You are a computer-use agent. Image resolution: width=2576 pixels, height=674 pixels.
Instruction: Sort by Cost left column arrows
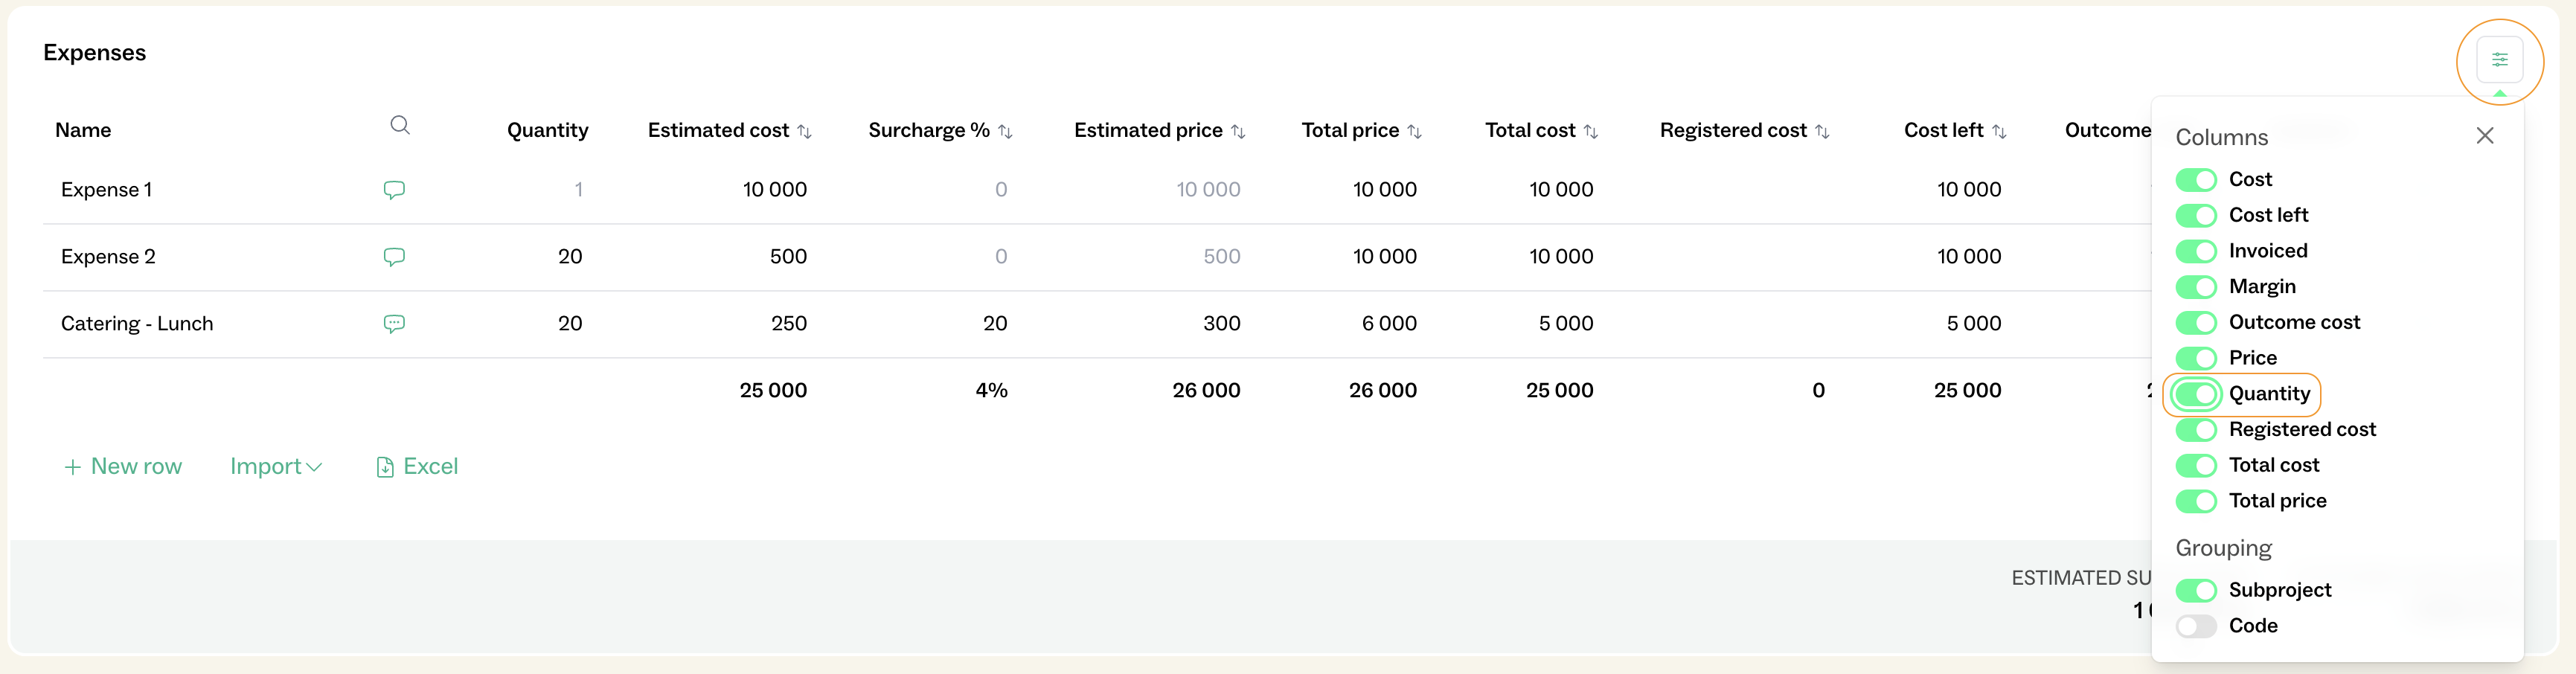coord(1999,131)
